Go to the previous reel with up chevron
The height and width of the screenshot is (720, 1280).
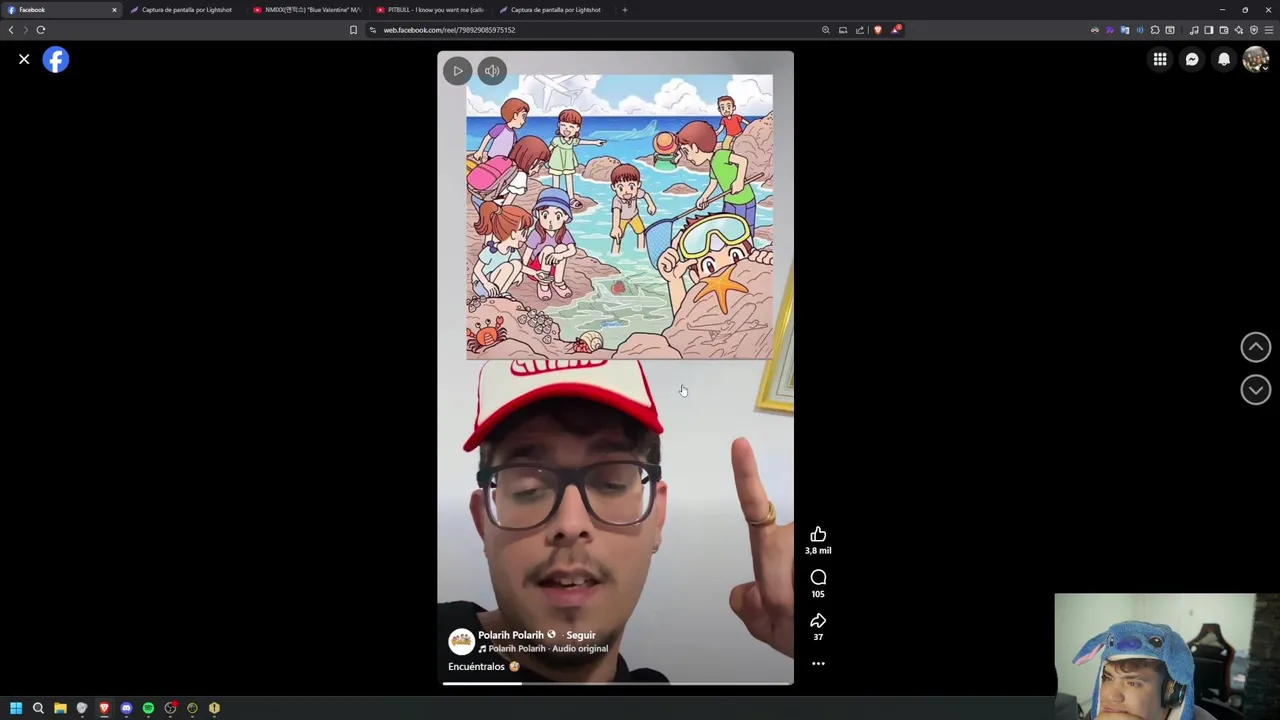[x=1256, y=347]
